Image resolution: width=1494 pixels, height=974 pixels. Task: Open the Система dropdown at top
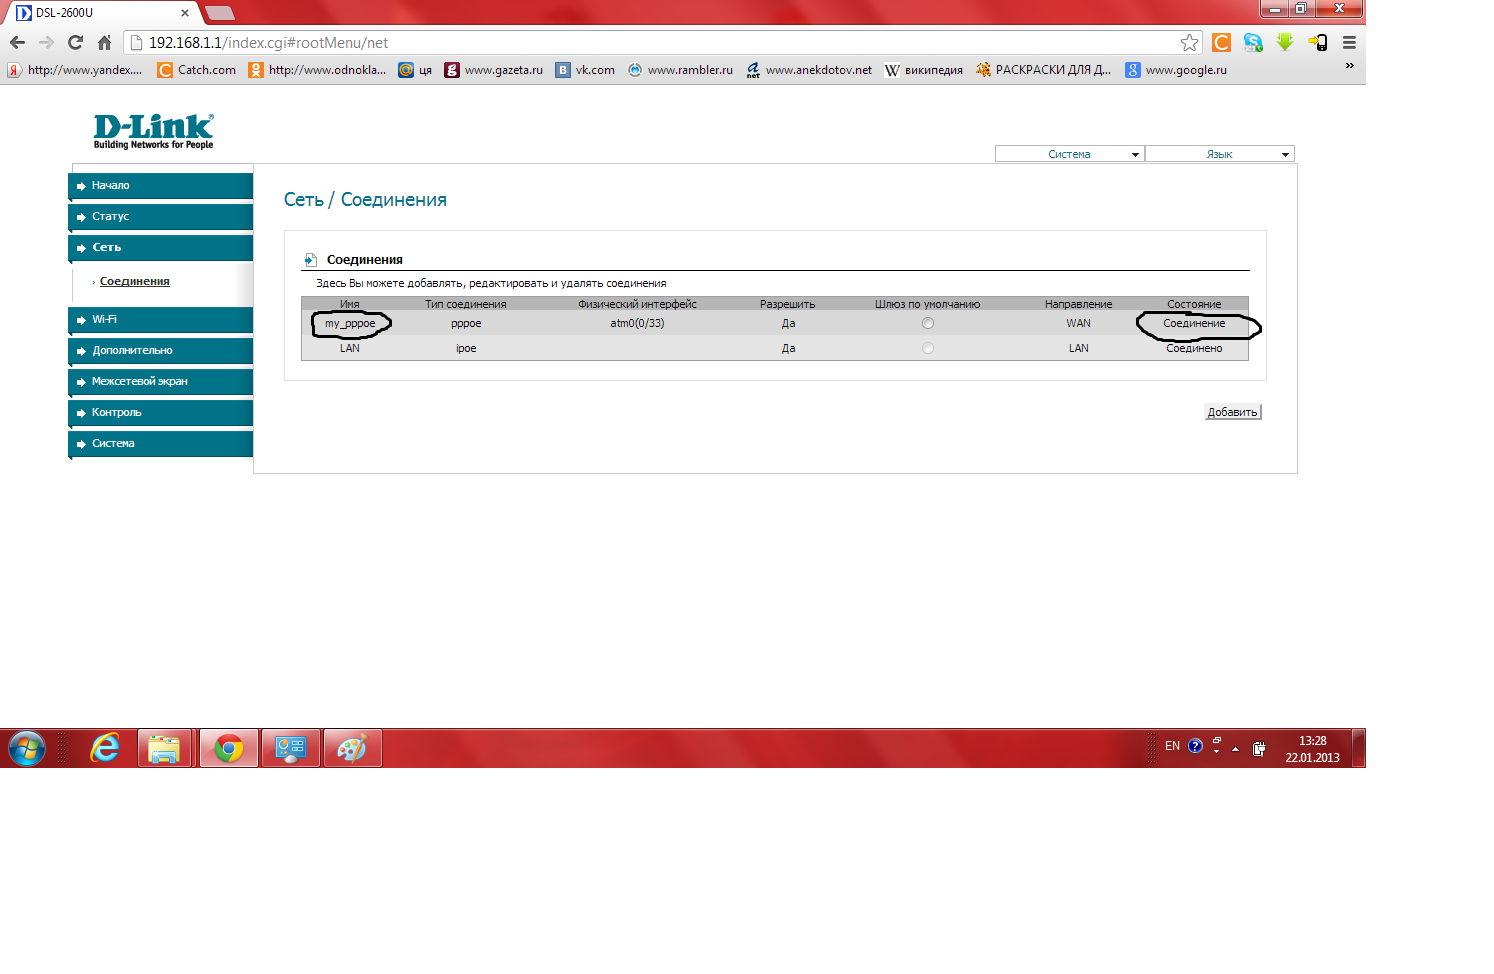pos(1069,154)
